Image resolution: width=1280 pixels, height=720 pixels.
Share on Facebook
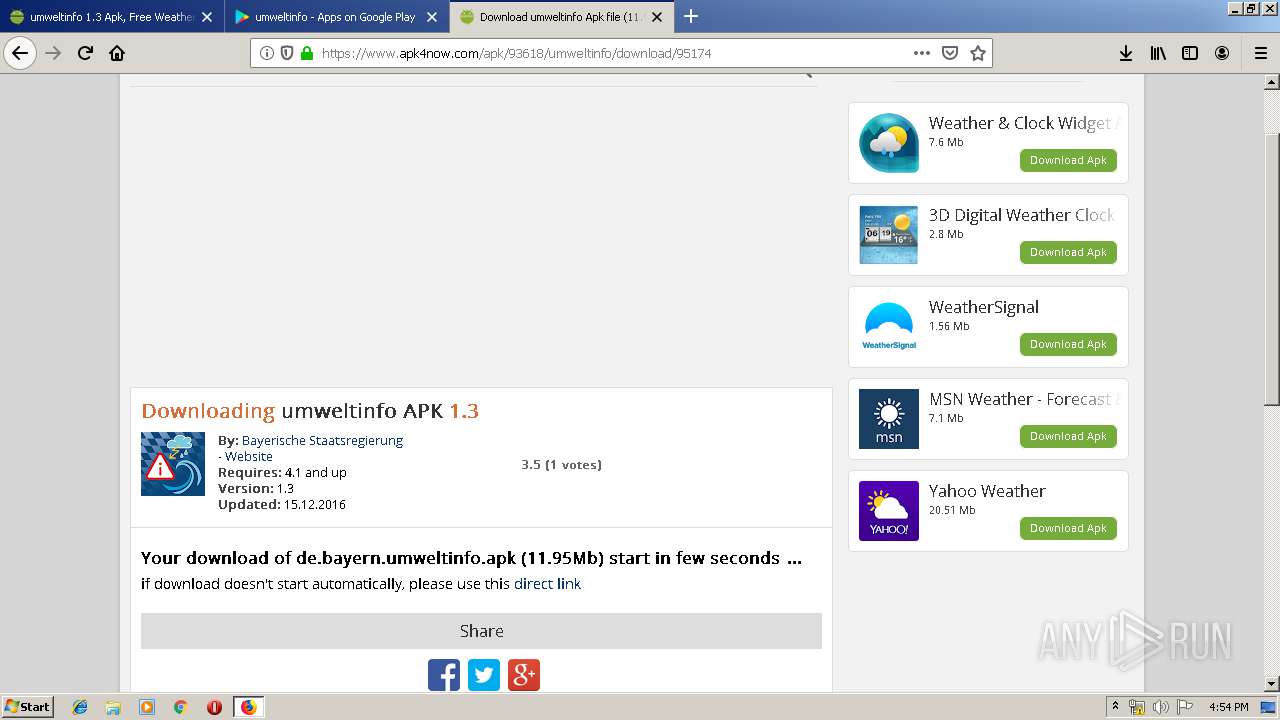pyautogui.click(x=444, y=675)
